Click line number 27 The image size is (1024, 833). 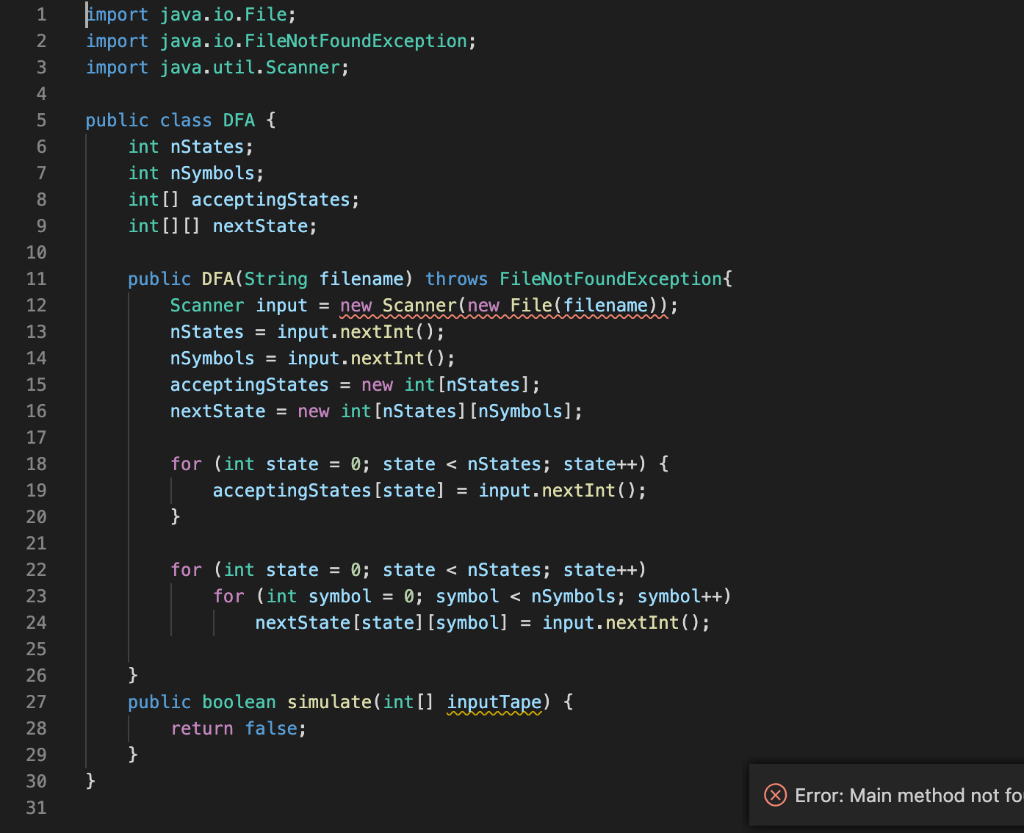point(36,701)
